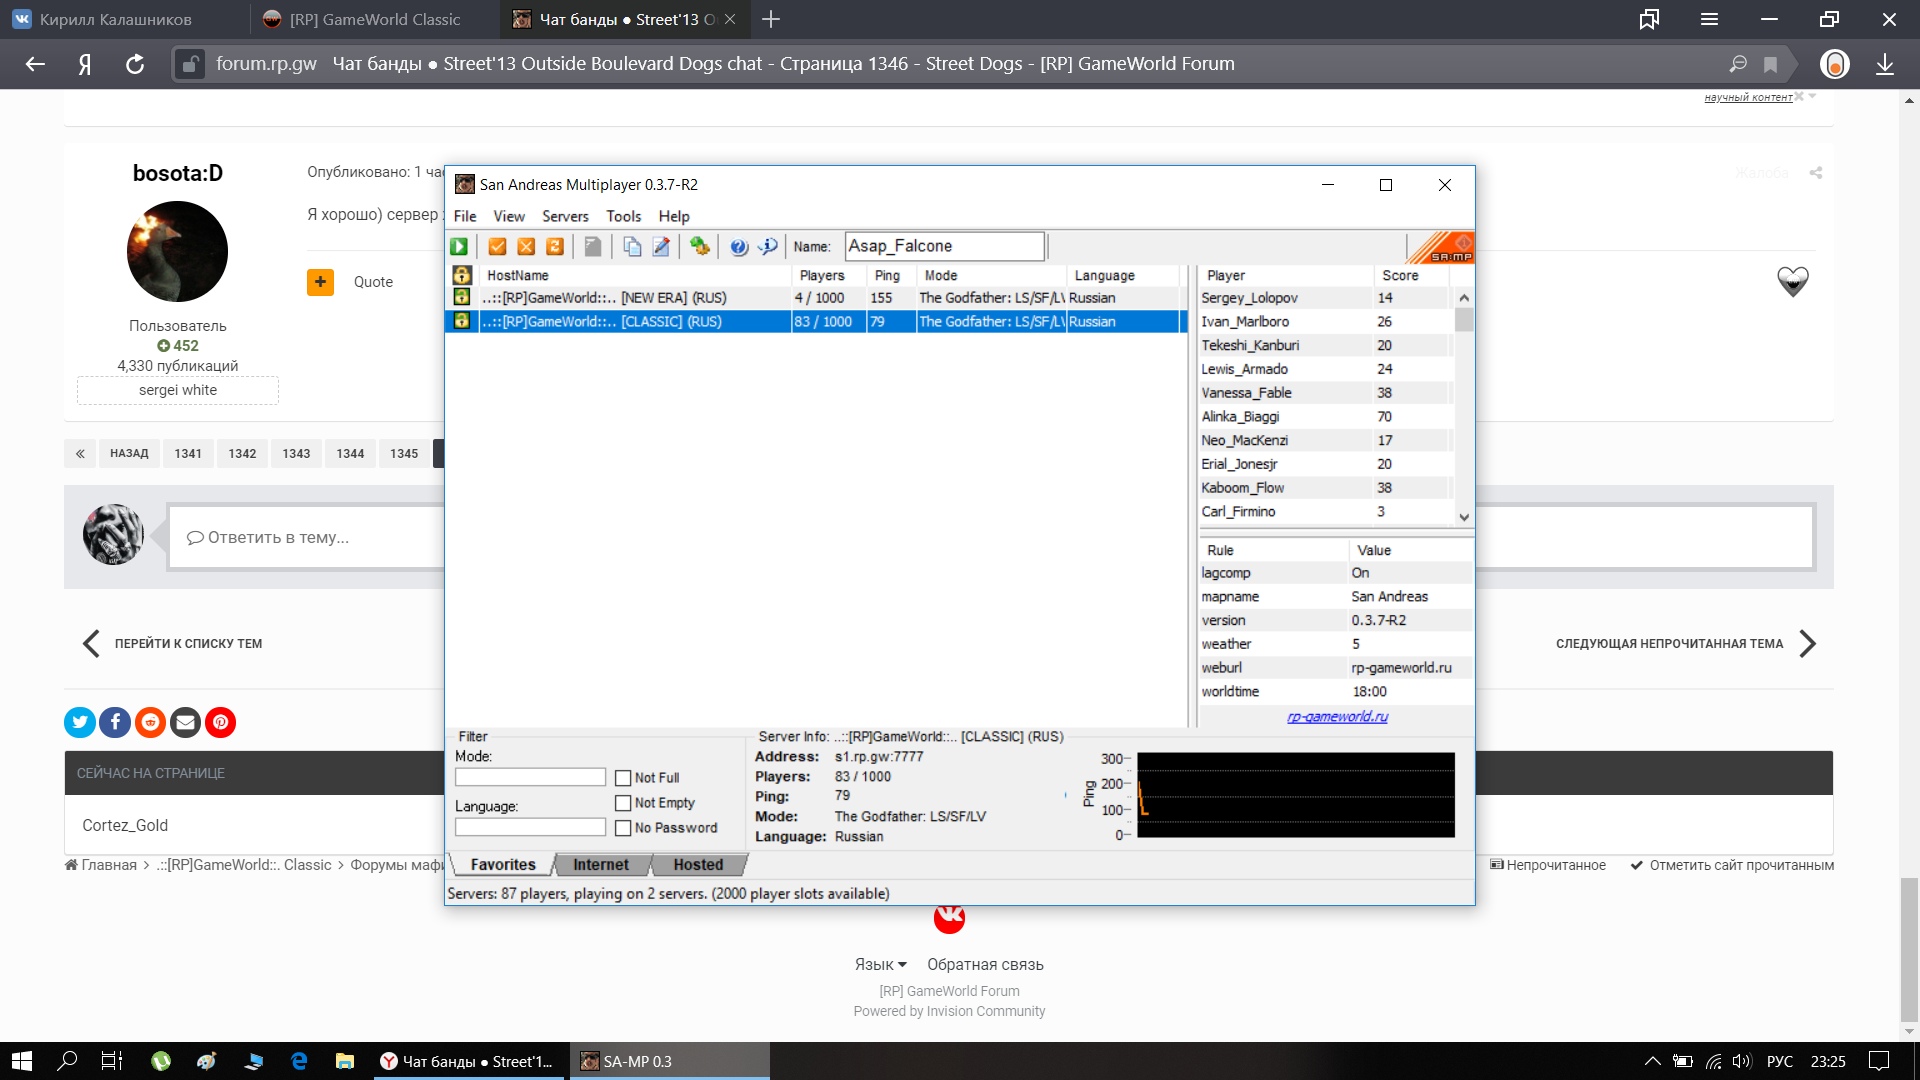1920x1080 pixels.
Task: Click the browser reload icon
Action: [135, 64]
